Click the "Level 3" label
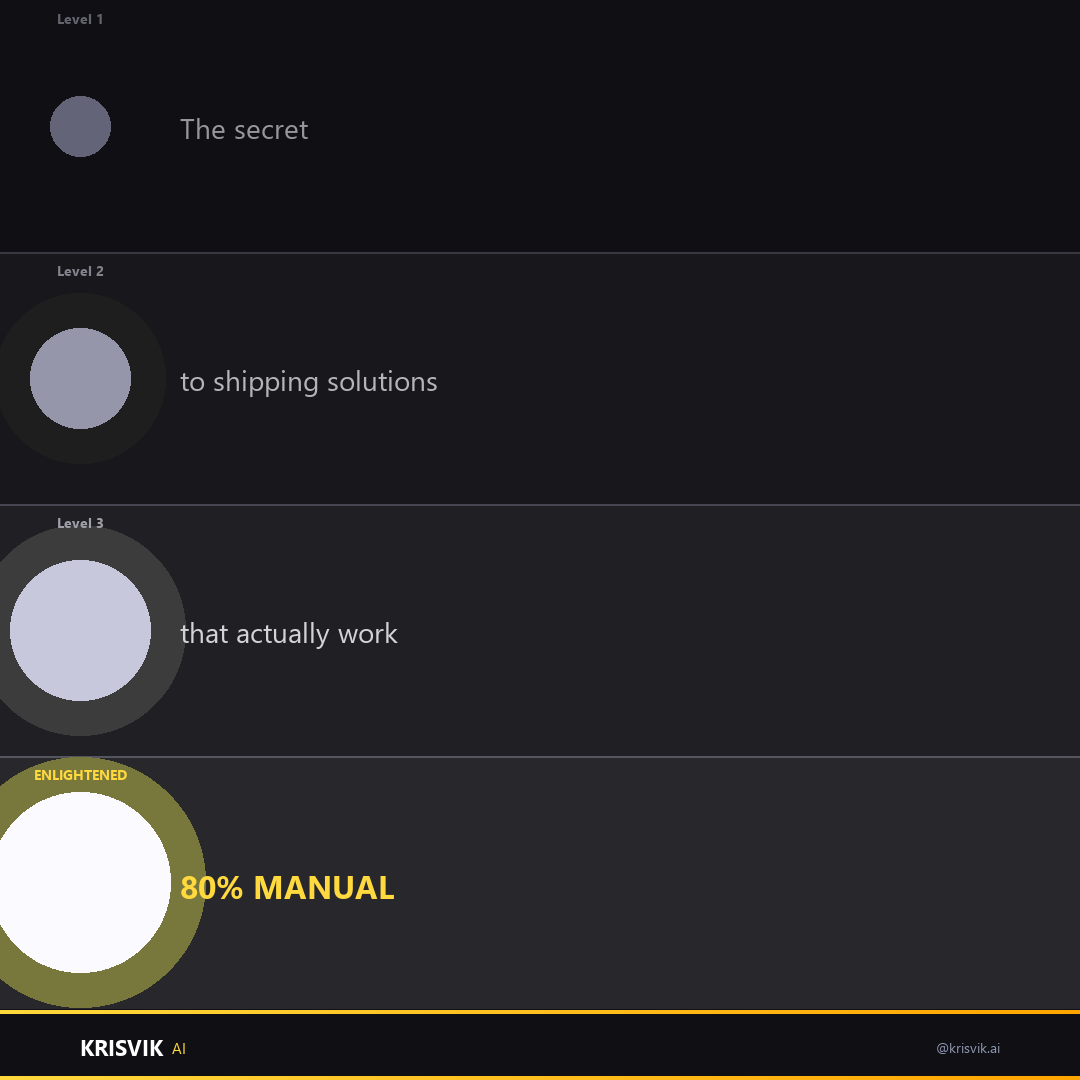The image size is (1080, 1080). [x=81, y=523]
